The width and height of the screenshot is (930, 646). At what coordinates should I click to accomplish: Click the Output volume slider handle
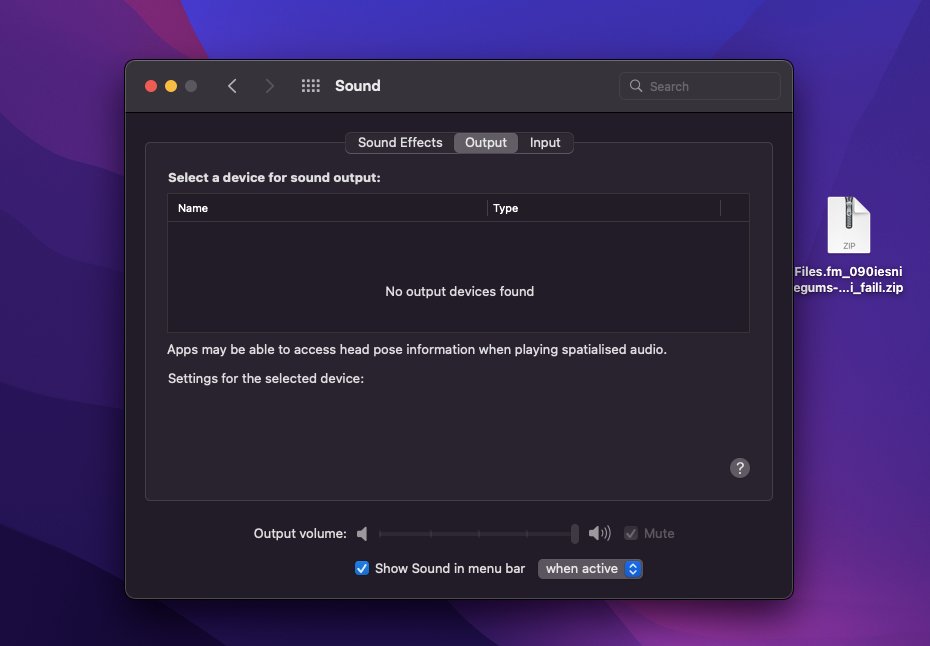click(574, 533)
